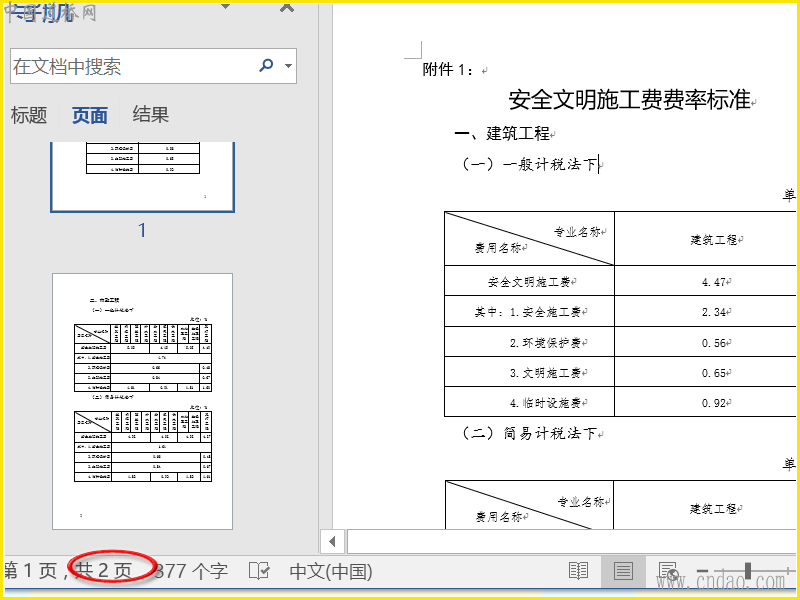Open navigation pane options dropdown arrow

pos(225,6)
